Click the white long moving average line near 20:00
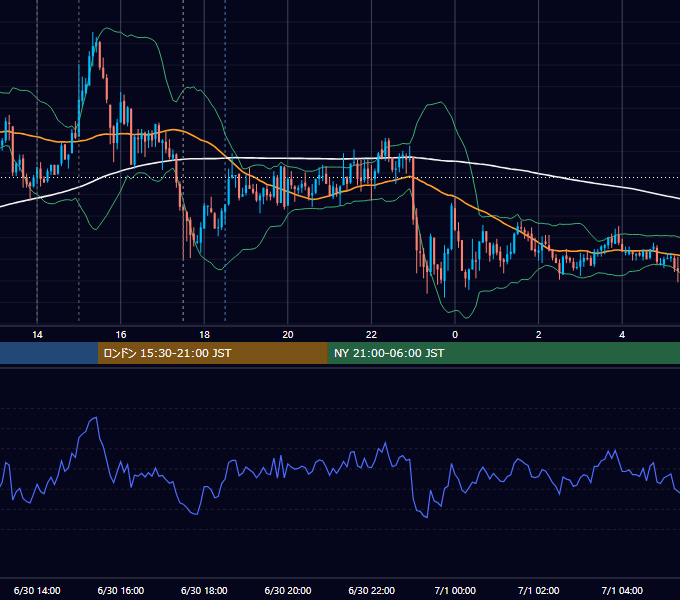 tap(288, 159)
